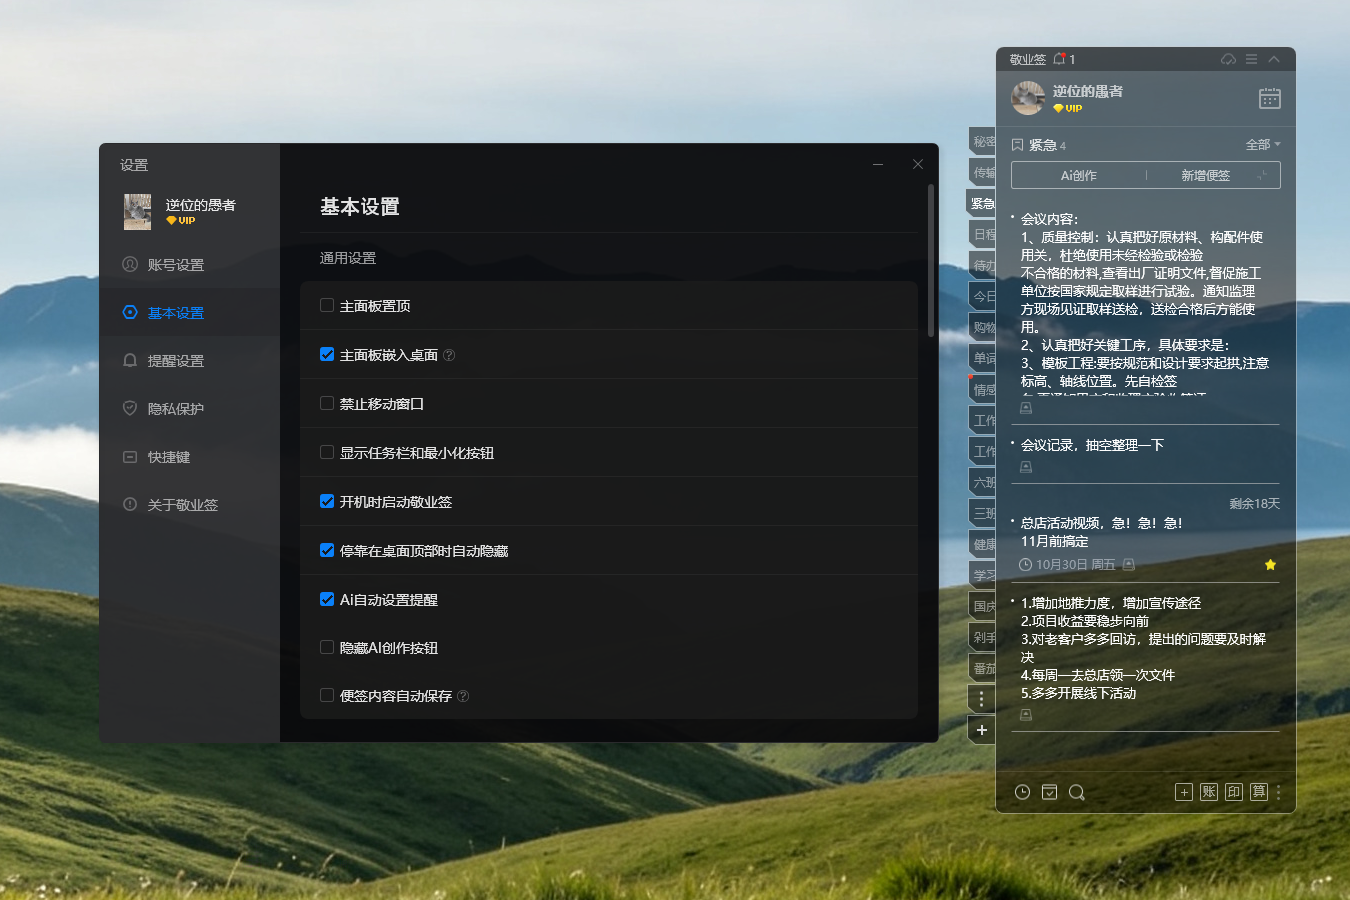
Task: Uncheck the 主面板嵌入桌面 checkbox
Action: point(327,354)
